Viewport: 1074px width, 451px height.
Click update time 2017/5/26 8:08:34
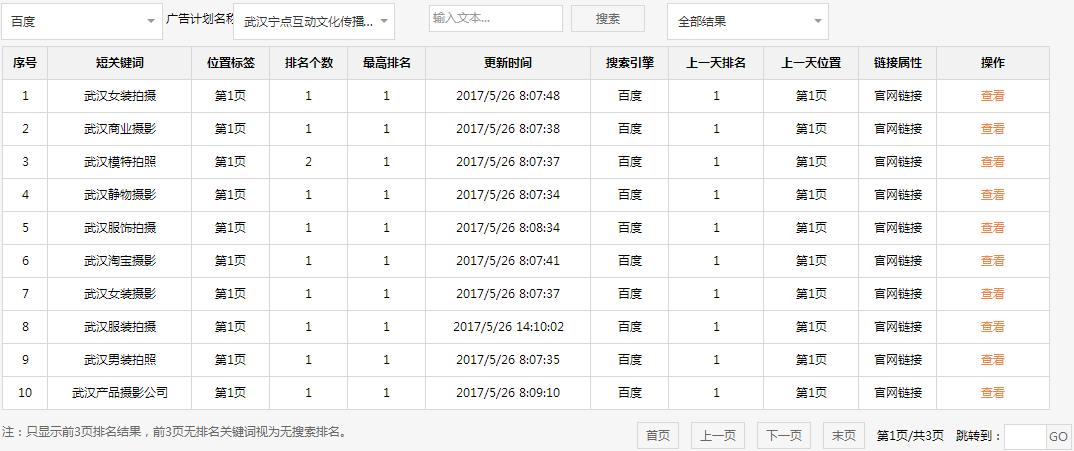(x=508, y=228)
